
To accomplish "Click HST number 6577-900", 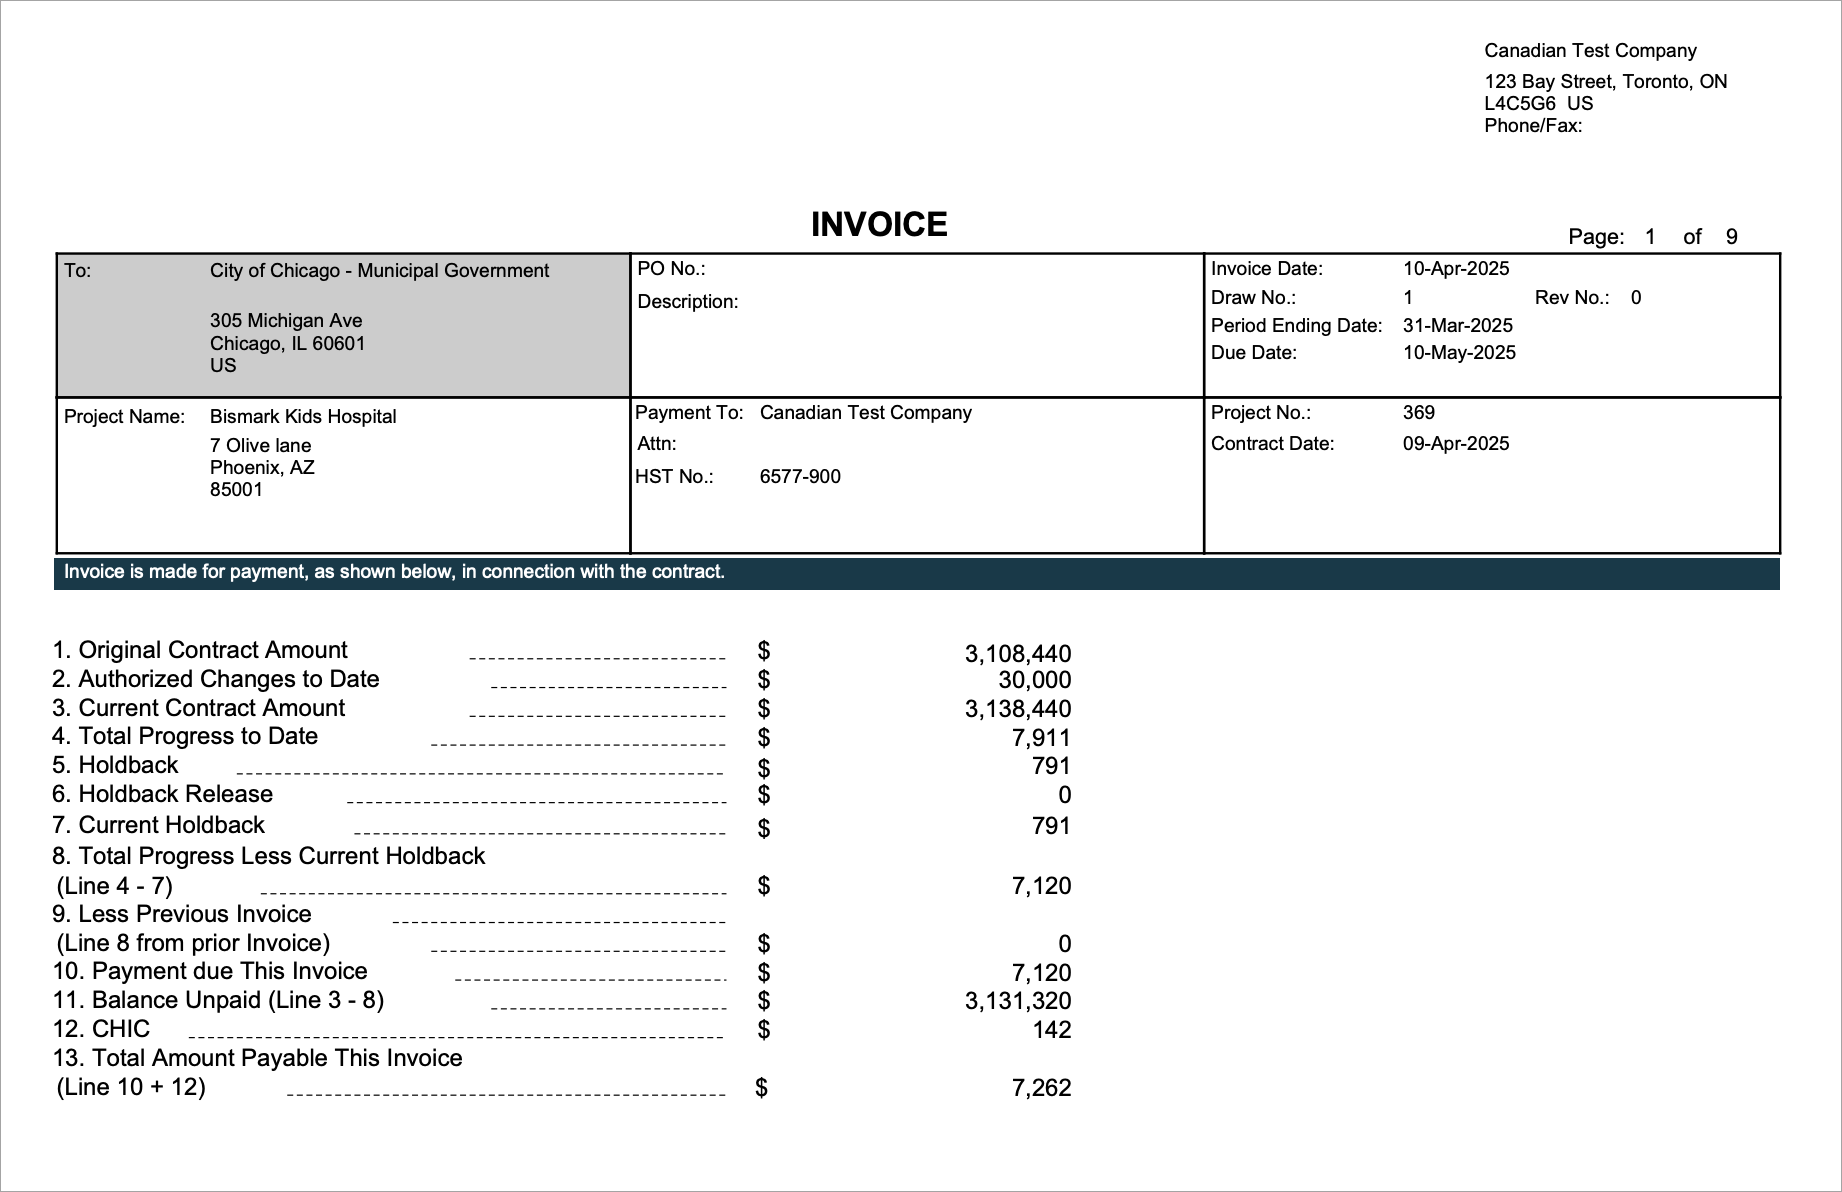I will point(800,477).
